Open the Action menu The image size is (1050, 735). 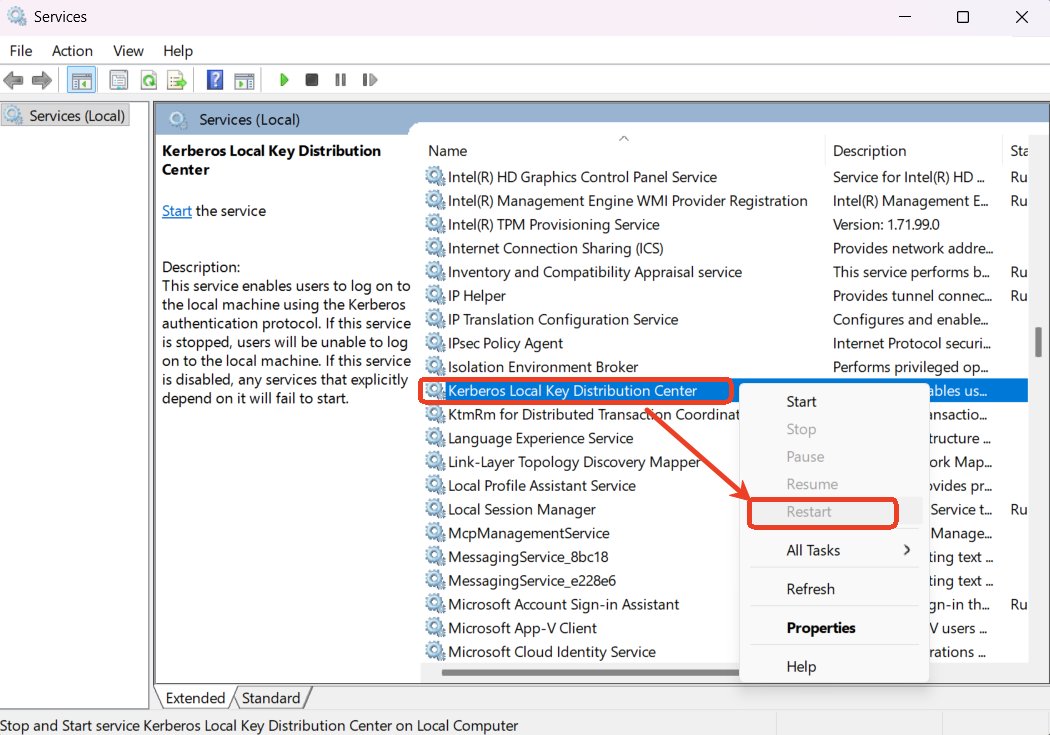coord(72,51)
